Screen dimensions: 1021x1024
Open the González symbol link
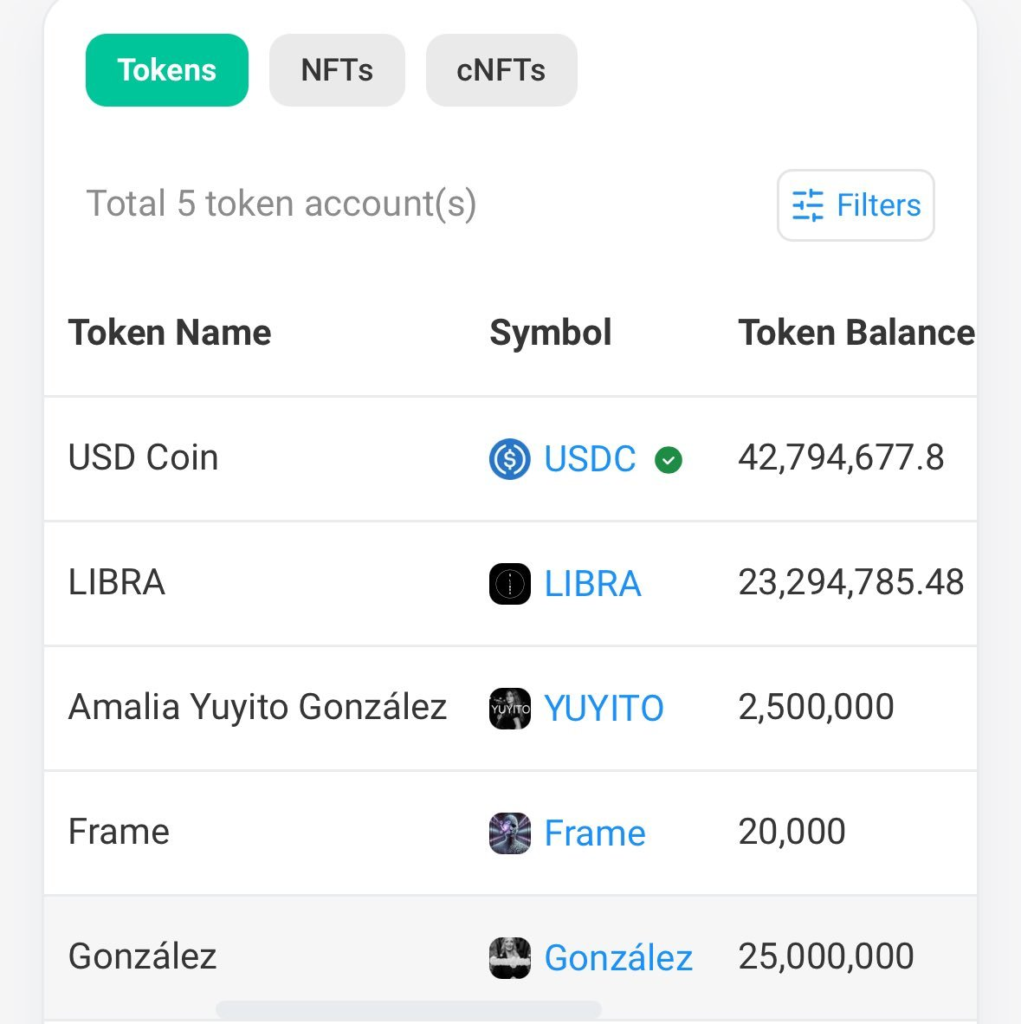[x=618, y=958]
